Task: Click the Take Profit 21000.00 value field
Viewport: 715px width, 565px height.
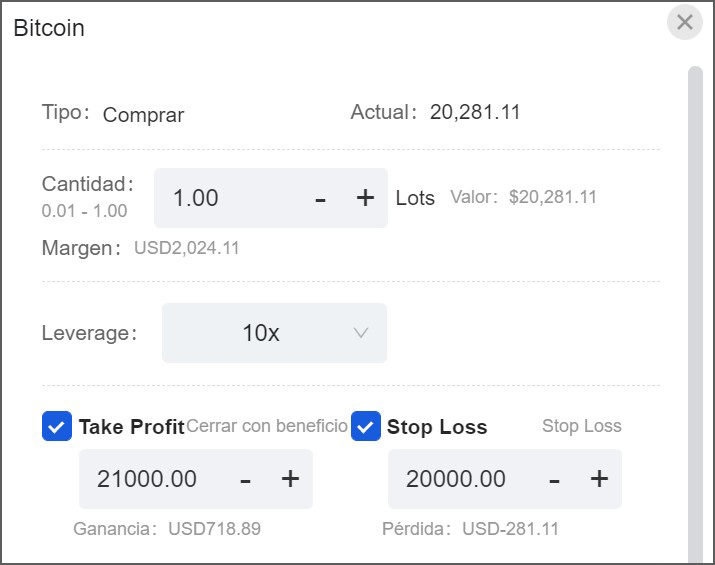Action: click(150, 479)
